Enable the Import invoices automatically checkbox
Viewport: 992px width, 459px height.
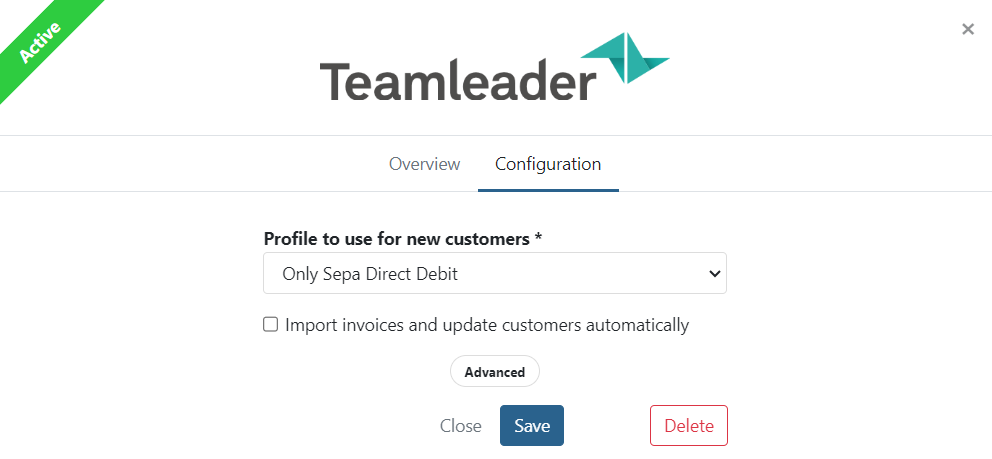pos(270,325)
